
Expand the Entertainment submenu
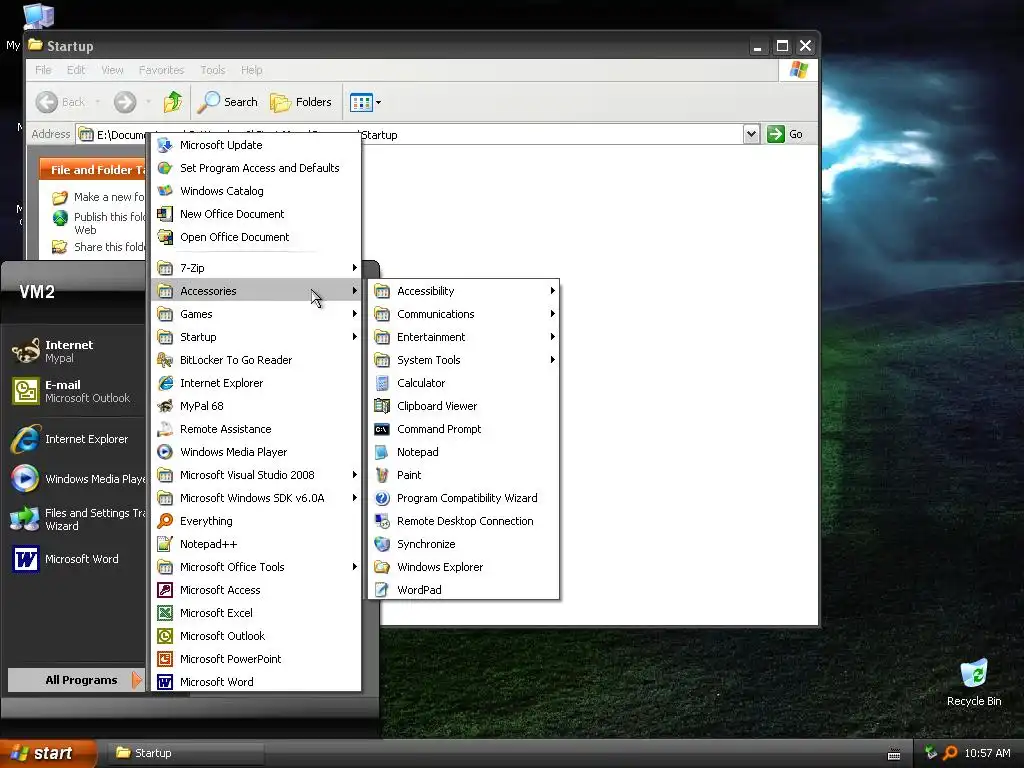463,337
